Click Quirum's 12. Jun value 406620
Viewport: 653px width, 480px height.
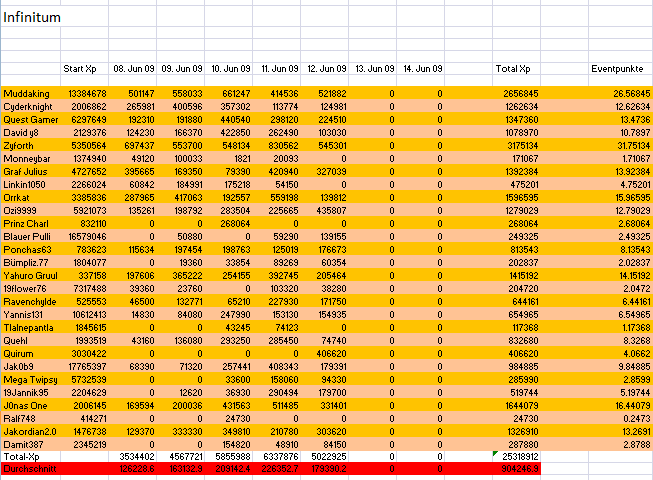coord(331,353)
